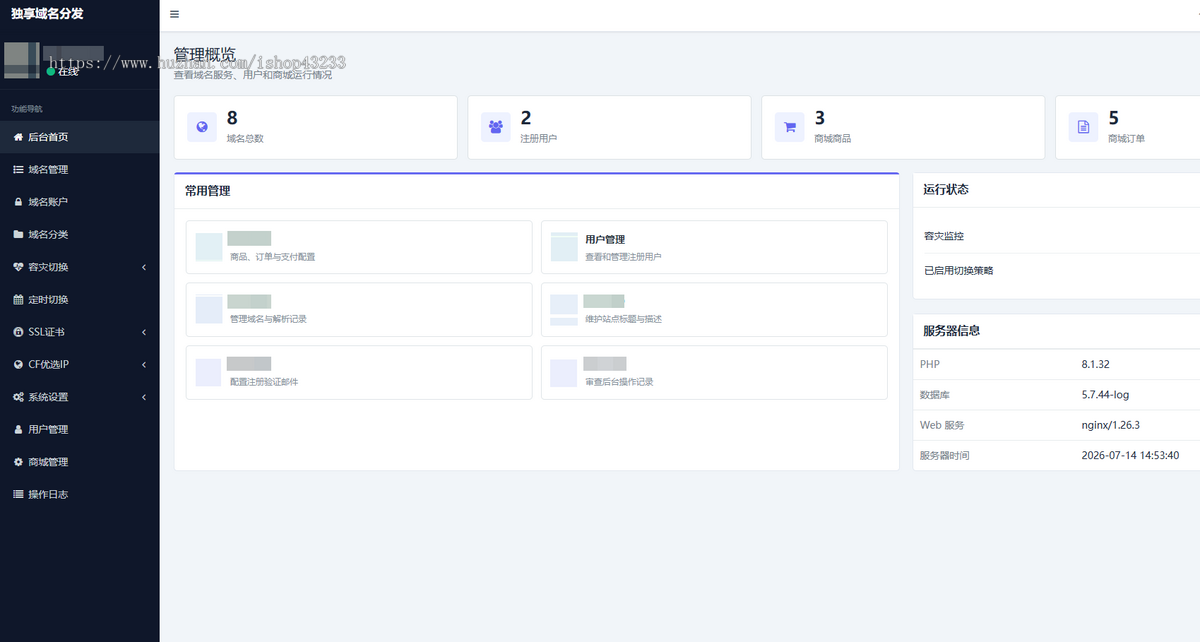Click the globe icon beside CF优选IP

click(x=18, y=365)
